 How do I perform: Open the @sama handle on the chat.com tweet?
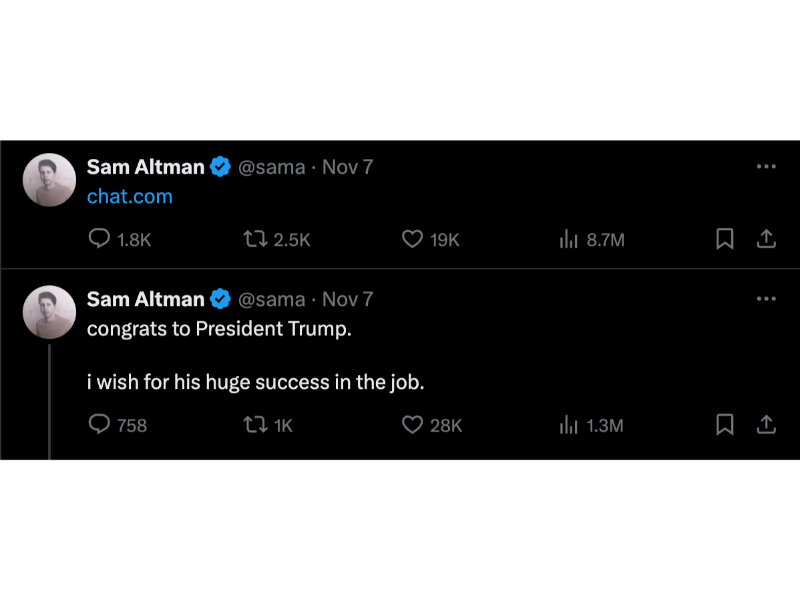[271, 167]
